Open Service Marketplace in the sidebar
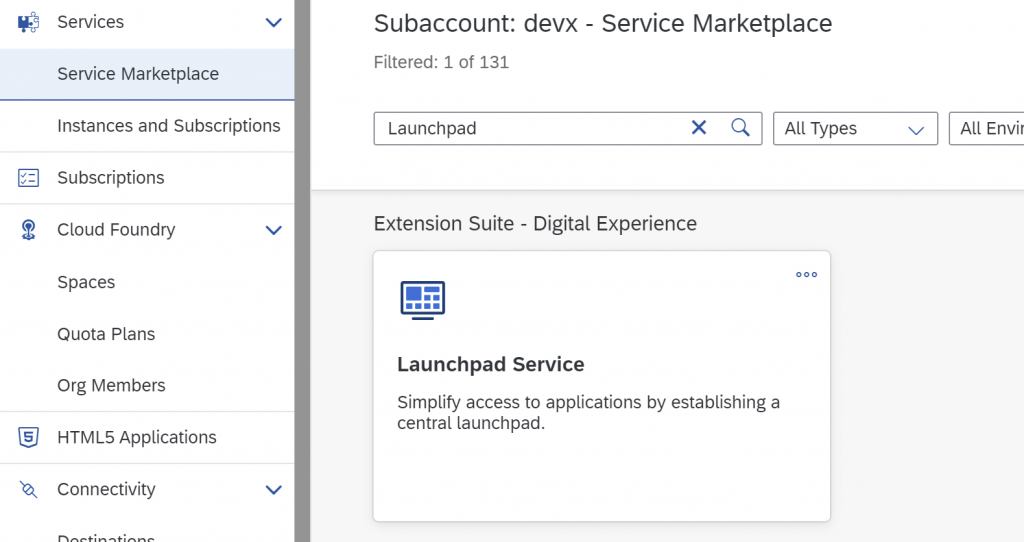This screenshot has width=1024, height=542. pos(147,74)
